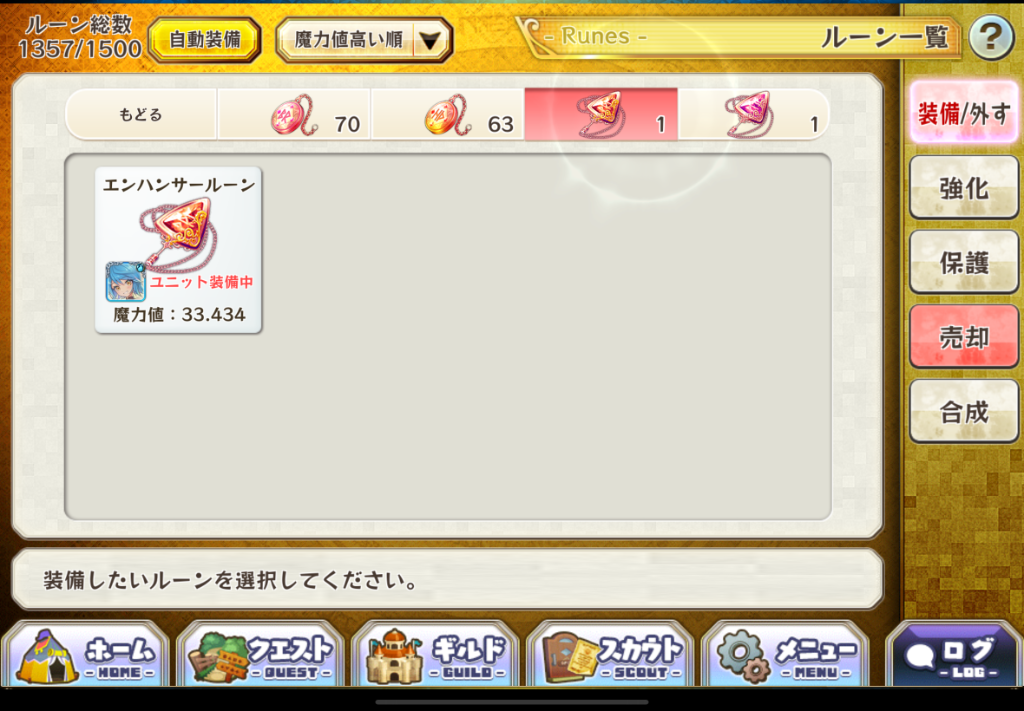Expand sort options via black arrow
This screenshot has height=711, width=1024.
[x=430, y=41]
